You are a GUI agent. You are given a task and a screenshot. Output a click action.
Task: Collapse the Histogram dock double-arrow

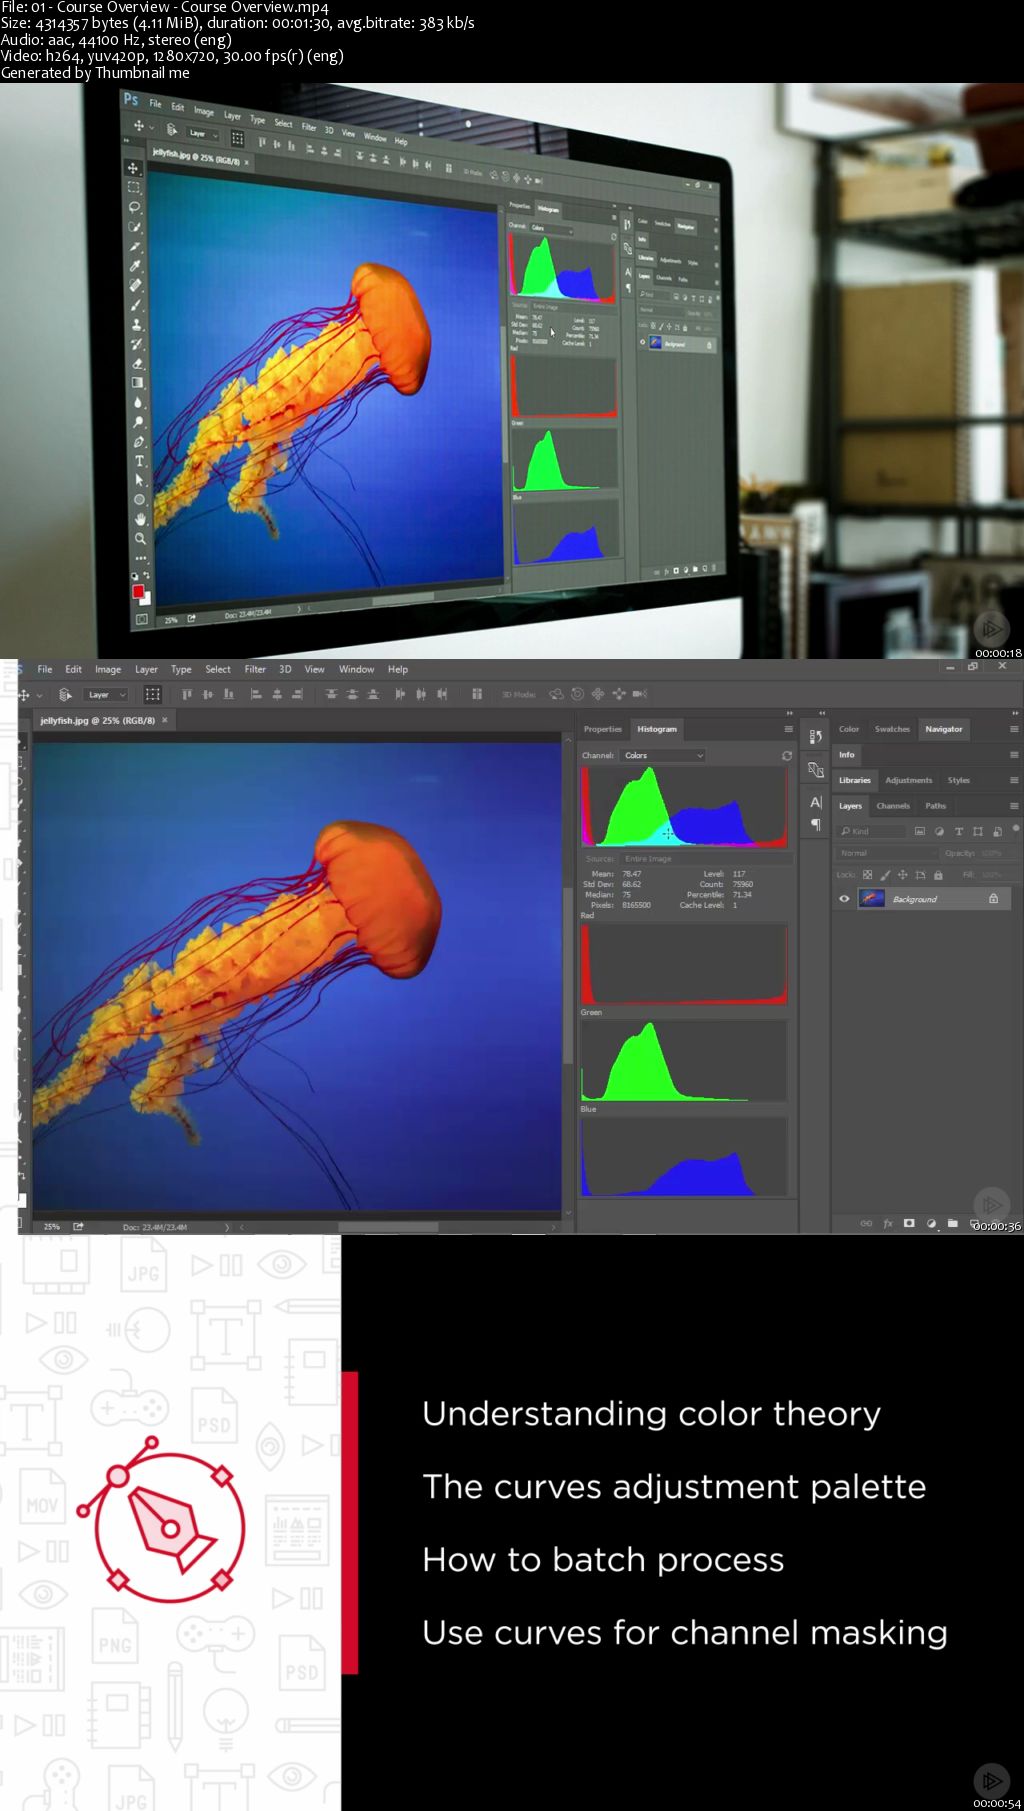tap(789, 713)
